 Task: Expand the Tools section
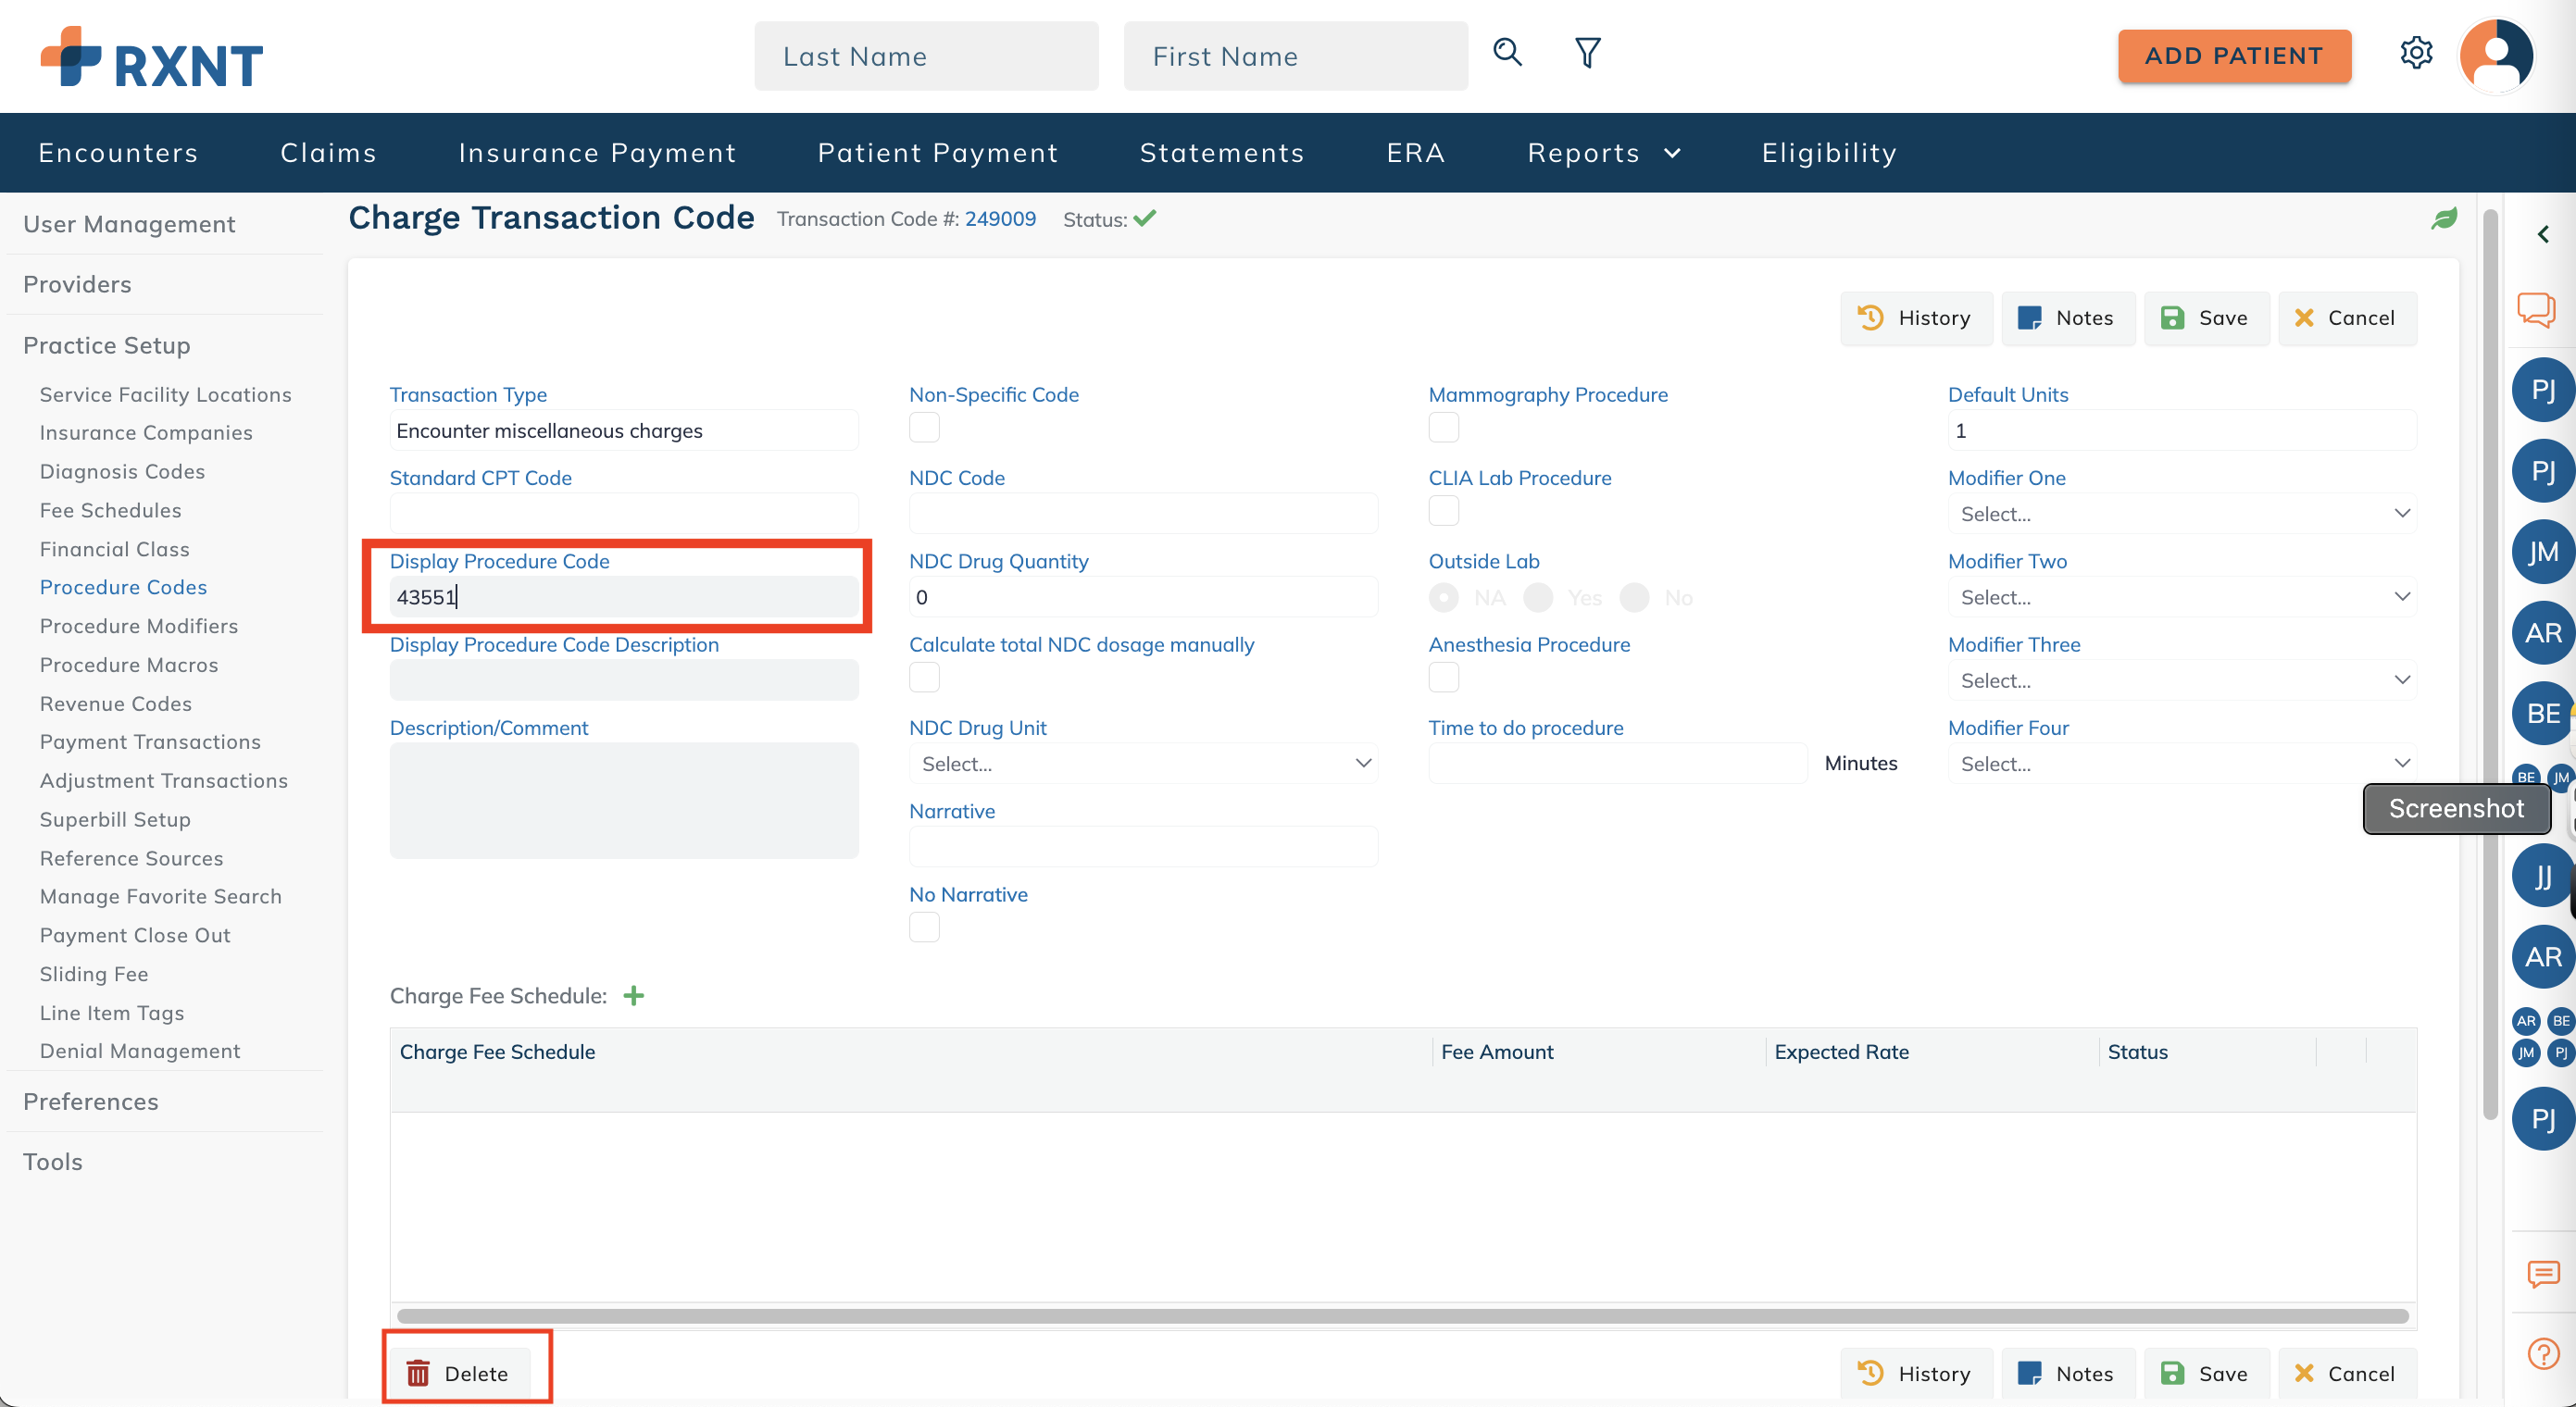click(52, 1161)
